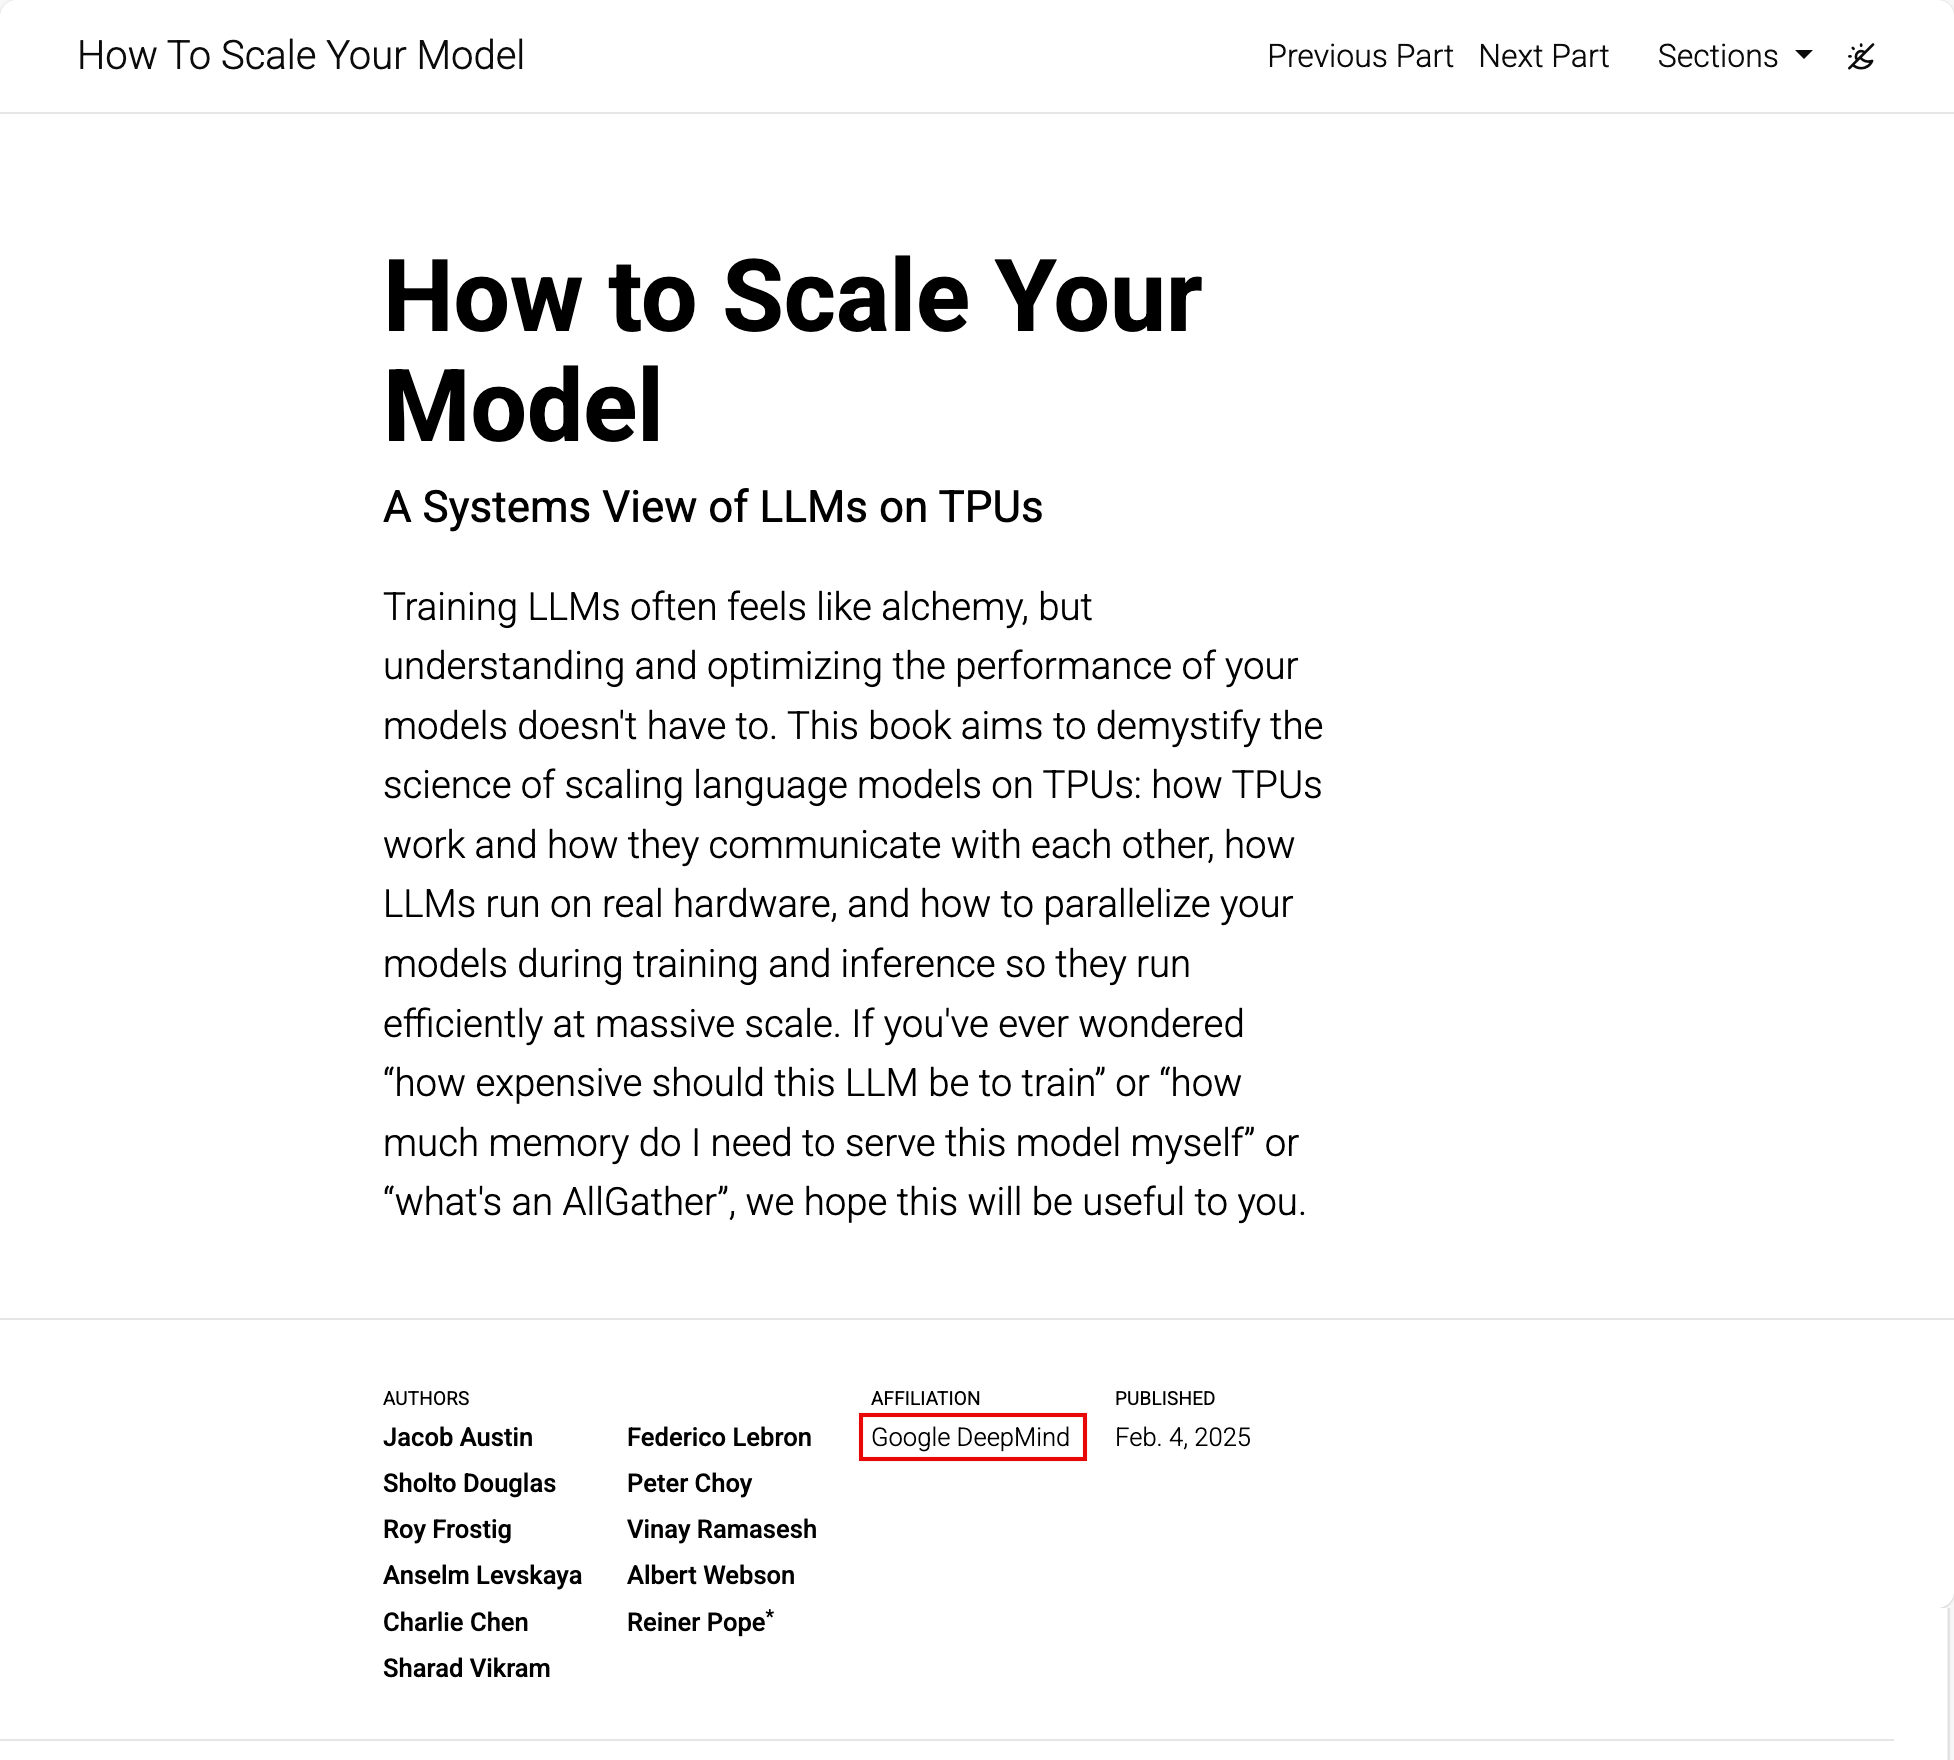Screen dimensions: 1954x1760
Task: Go to the Next Part
Action: (x=1544, y=56)
